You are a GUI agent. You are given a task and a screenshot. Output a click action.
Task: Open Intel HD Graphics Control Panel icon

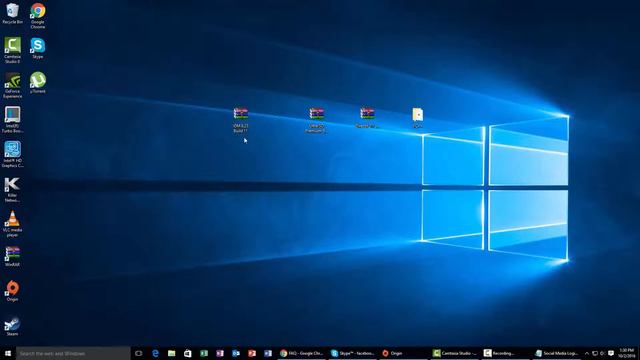(12, 154)
